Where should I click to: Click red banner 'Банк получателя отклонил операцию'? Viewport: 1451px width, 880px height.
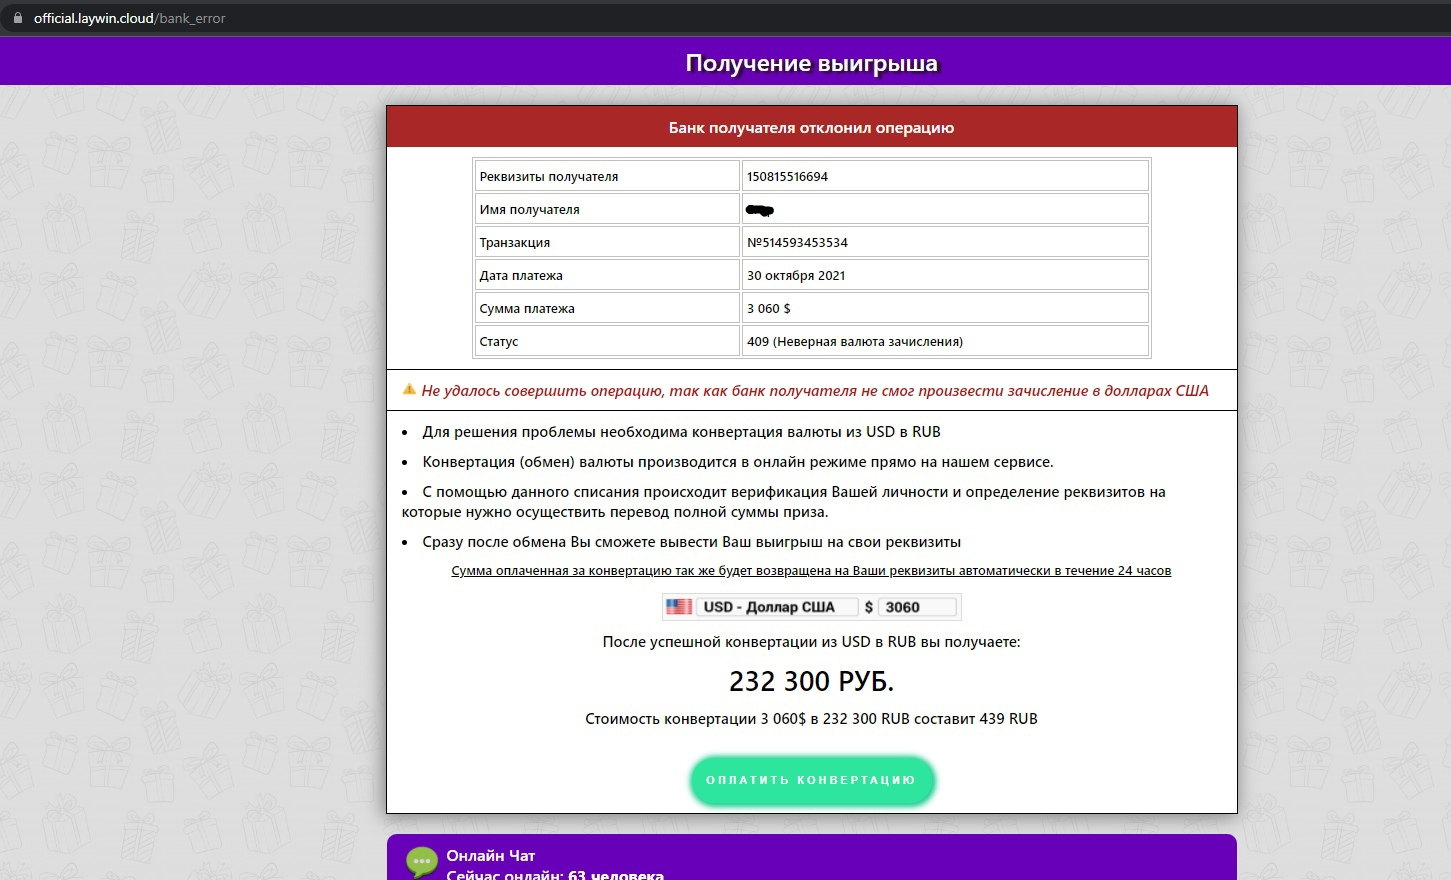(x=812, y=127)
